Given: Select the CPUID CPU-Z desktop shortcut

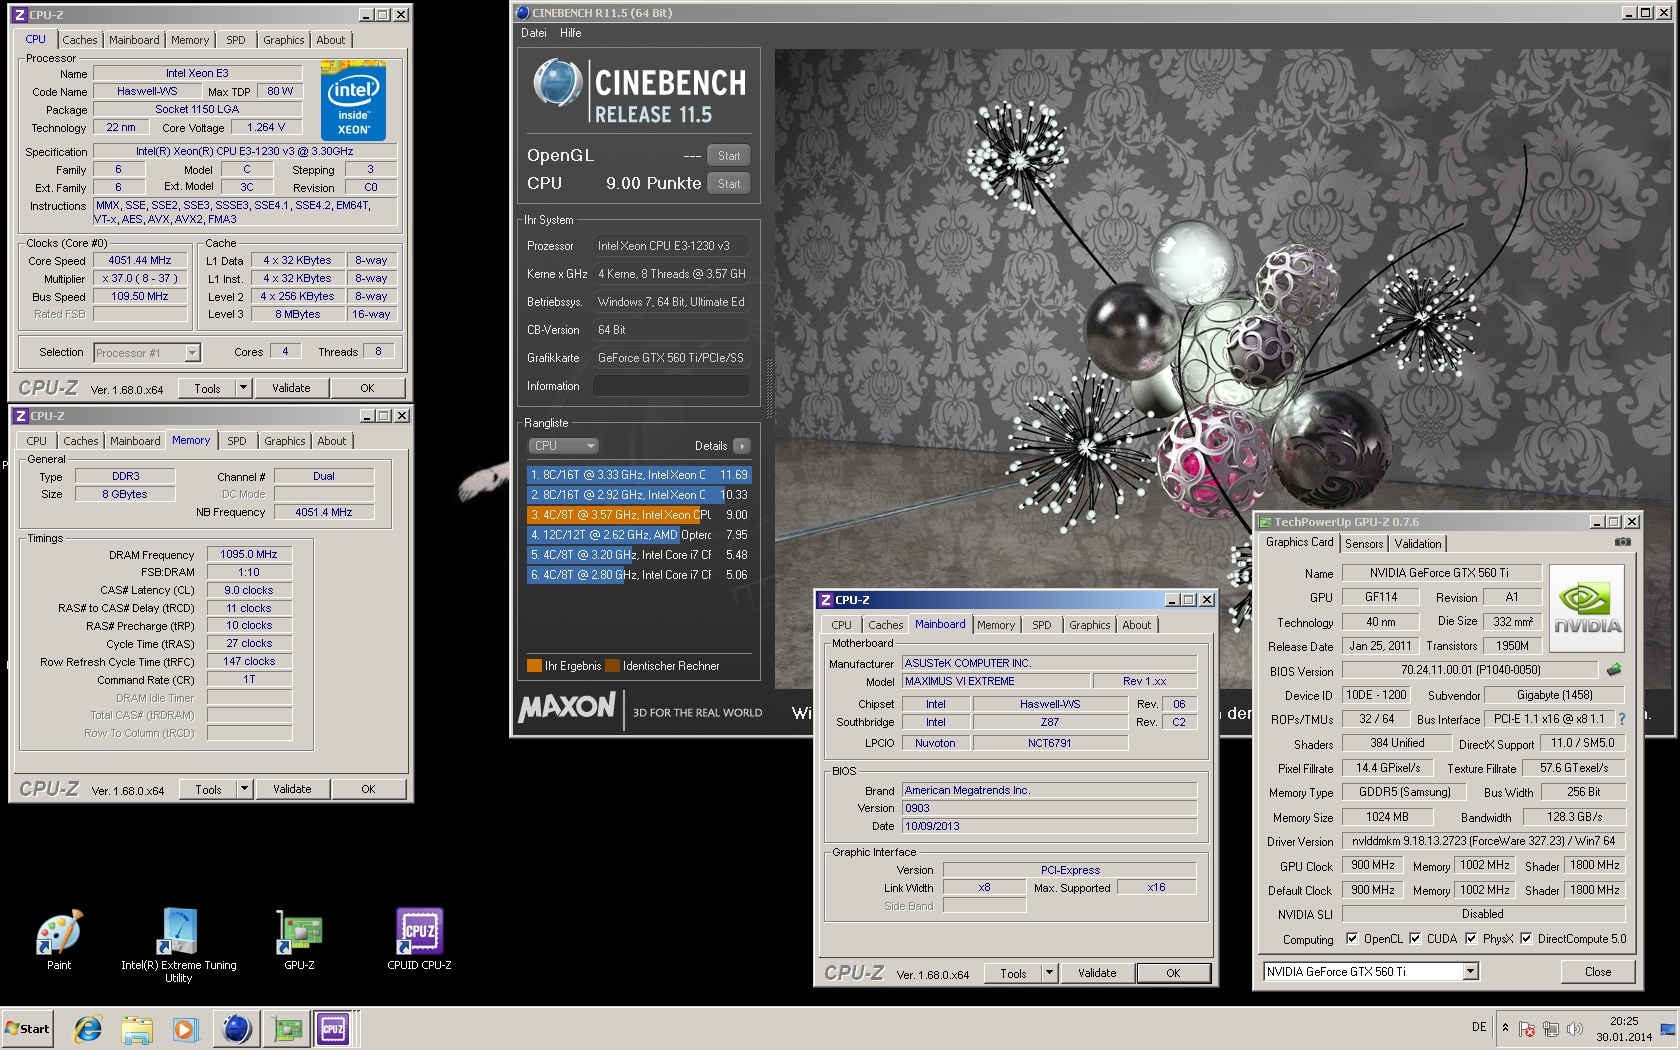Looking at the screenshot, I should (x=419, y=933).
